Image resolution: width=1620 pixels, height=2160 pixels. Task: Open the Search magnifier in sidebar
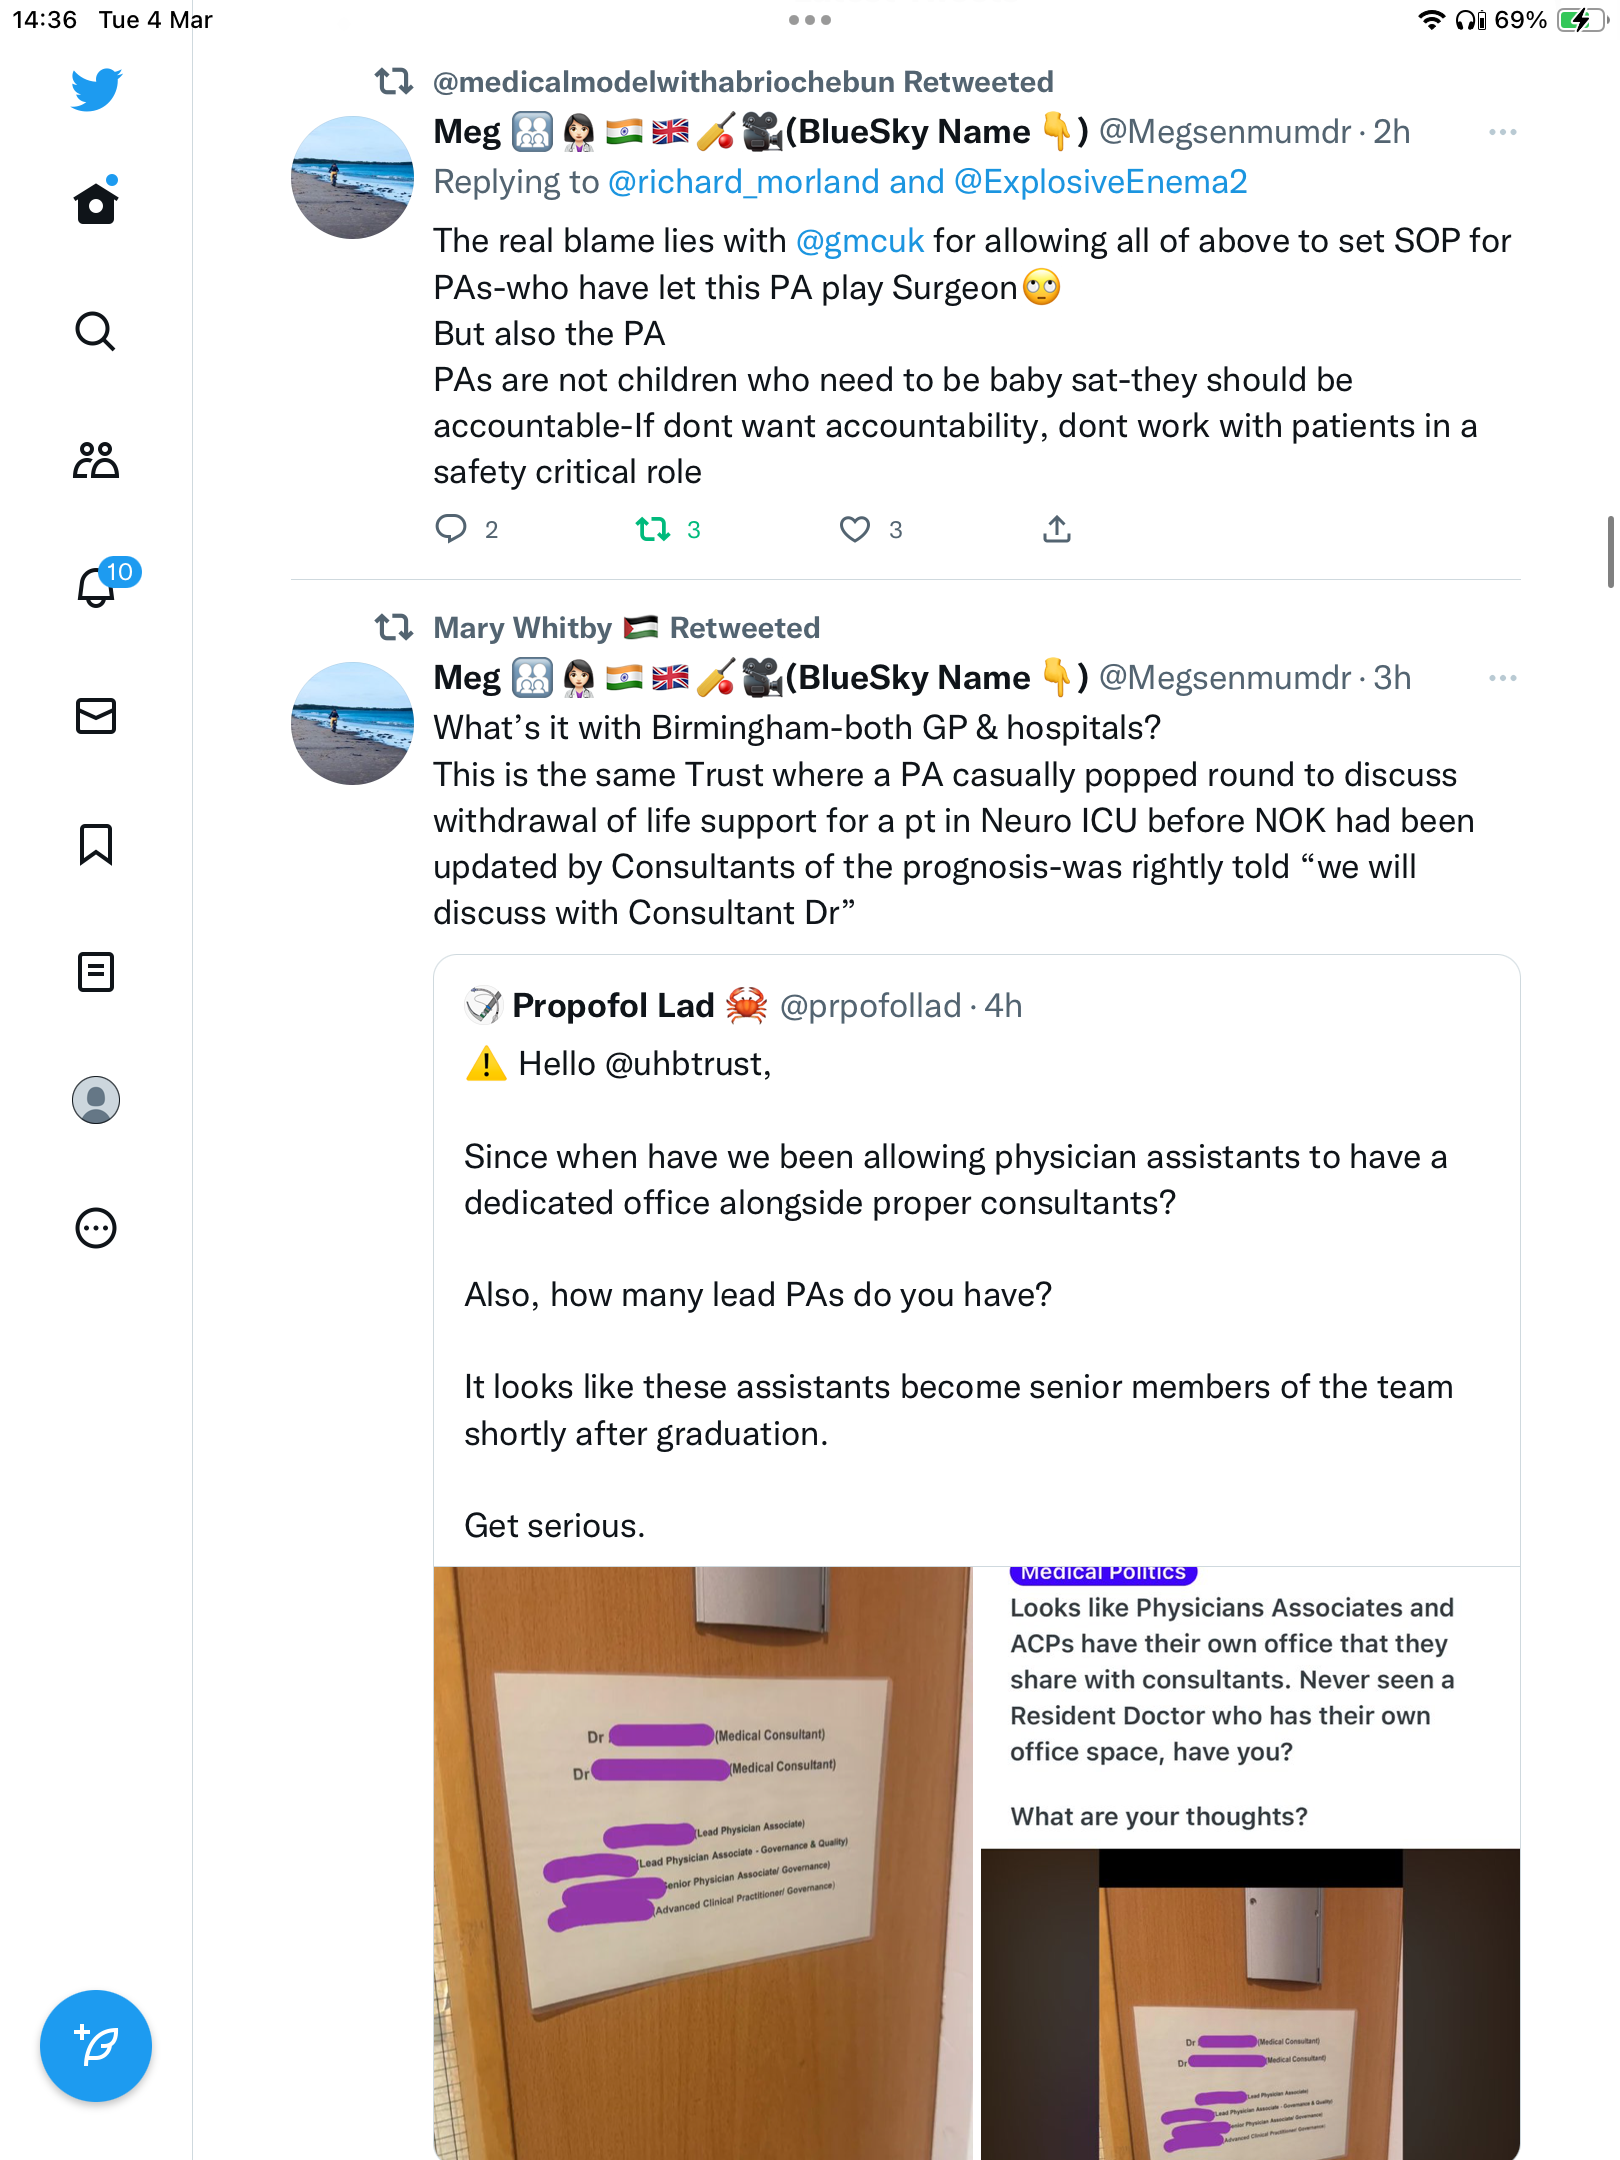click(x=96, y=331)
